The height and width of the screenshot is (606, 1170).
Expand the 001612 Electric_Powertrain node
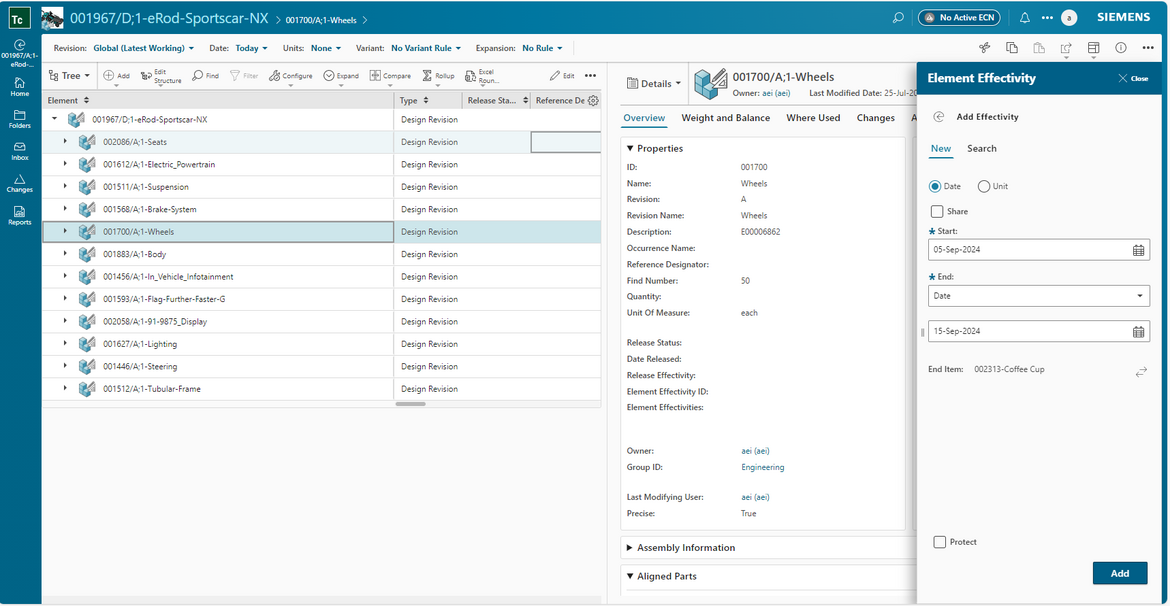64,163
